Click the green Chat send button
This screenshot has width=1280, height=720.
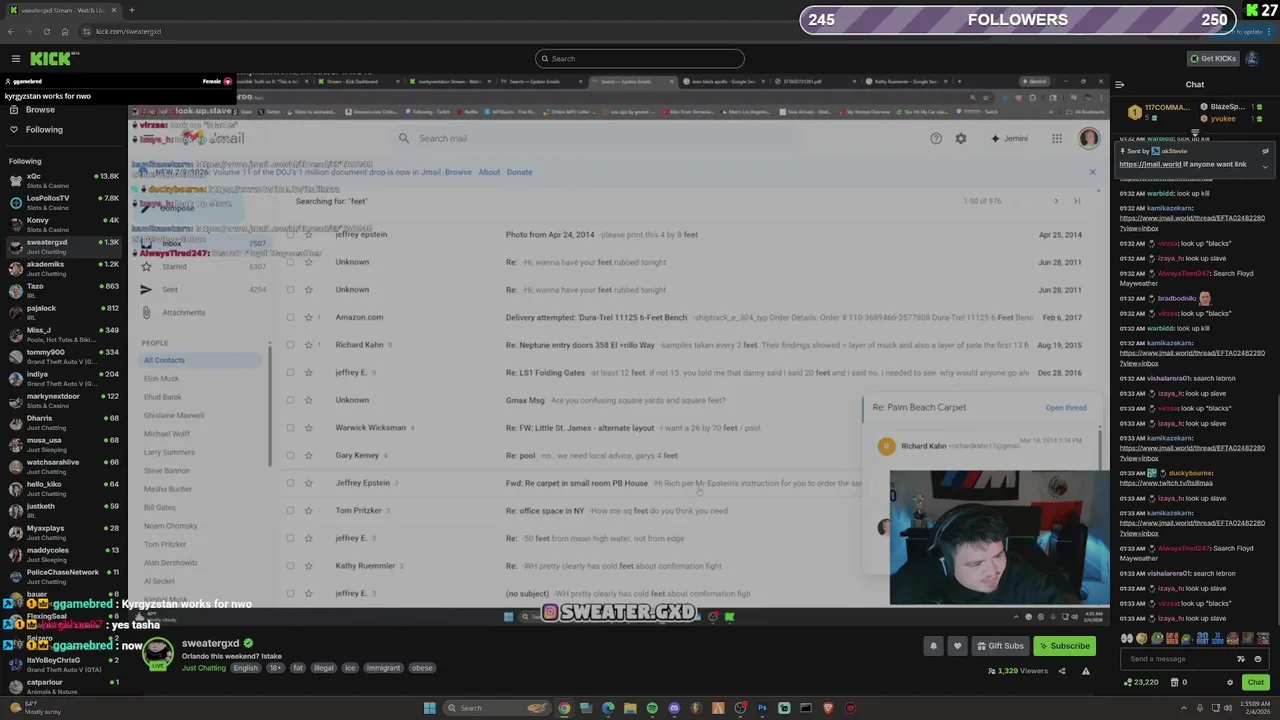click(x=1255, y=682)
